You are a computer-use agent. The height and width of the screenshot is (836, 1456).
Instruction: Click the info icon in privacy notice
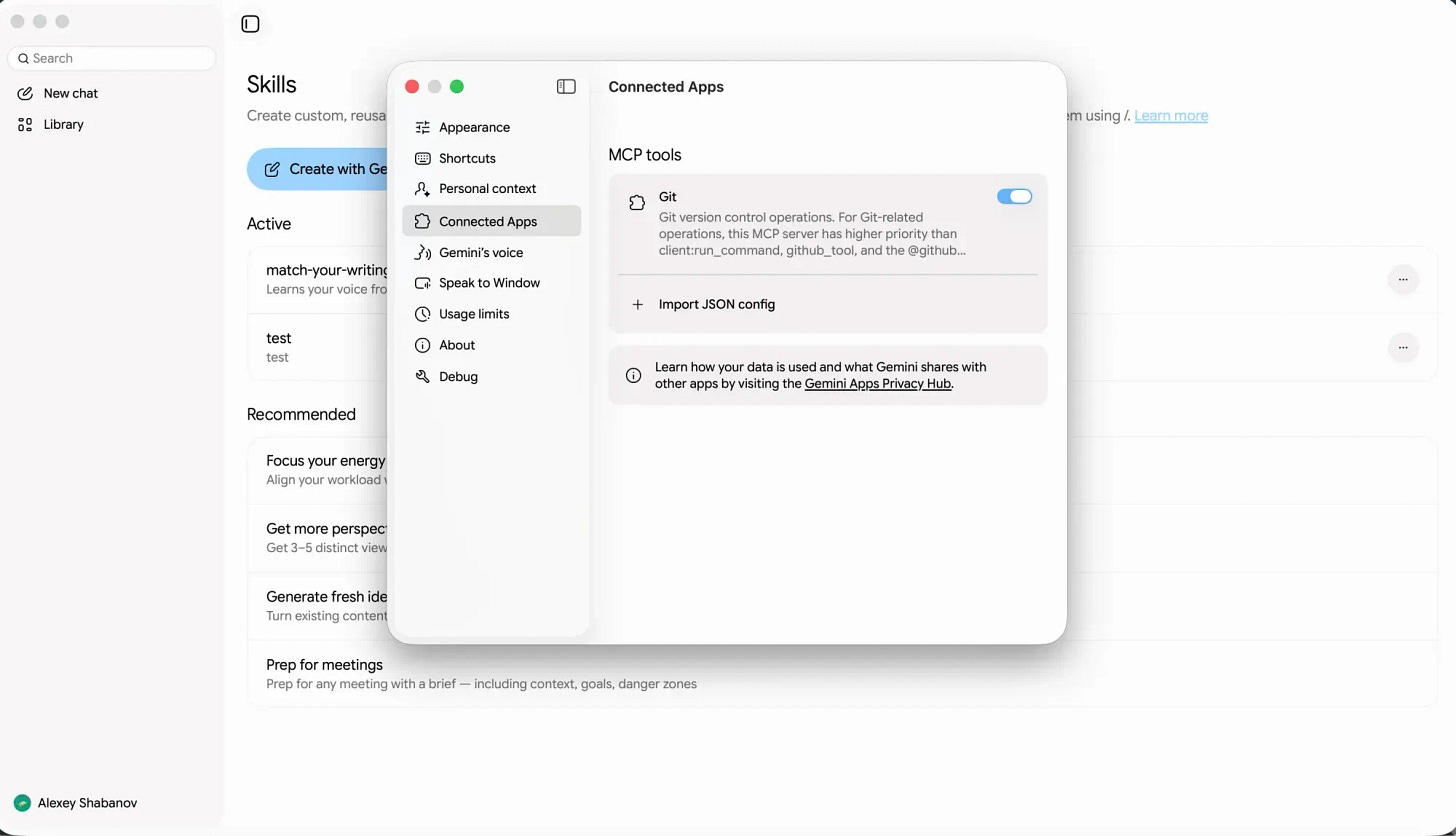point(633,375)
